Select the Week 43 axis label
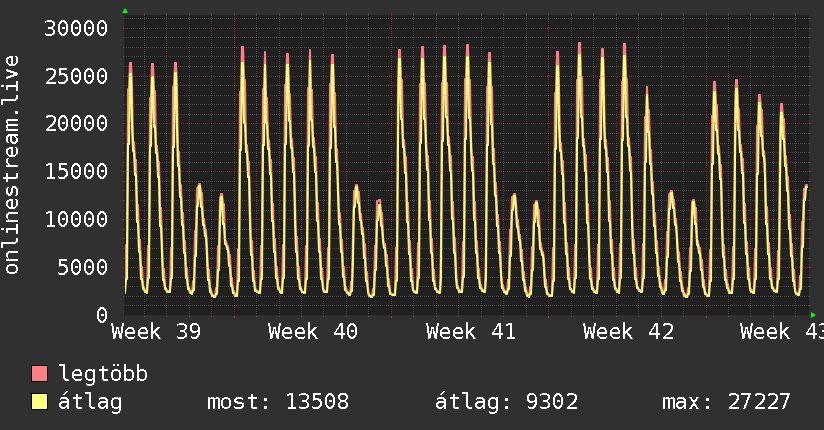The height and width of the screenshot is (430, 824). (782, 332)
